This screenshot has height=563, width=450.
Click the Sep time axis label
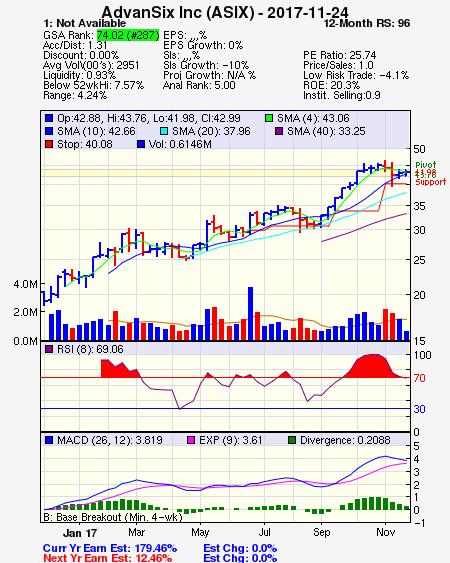321,532
